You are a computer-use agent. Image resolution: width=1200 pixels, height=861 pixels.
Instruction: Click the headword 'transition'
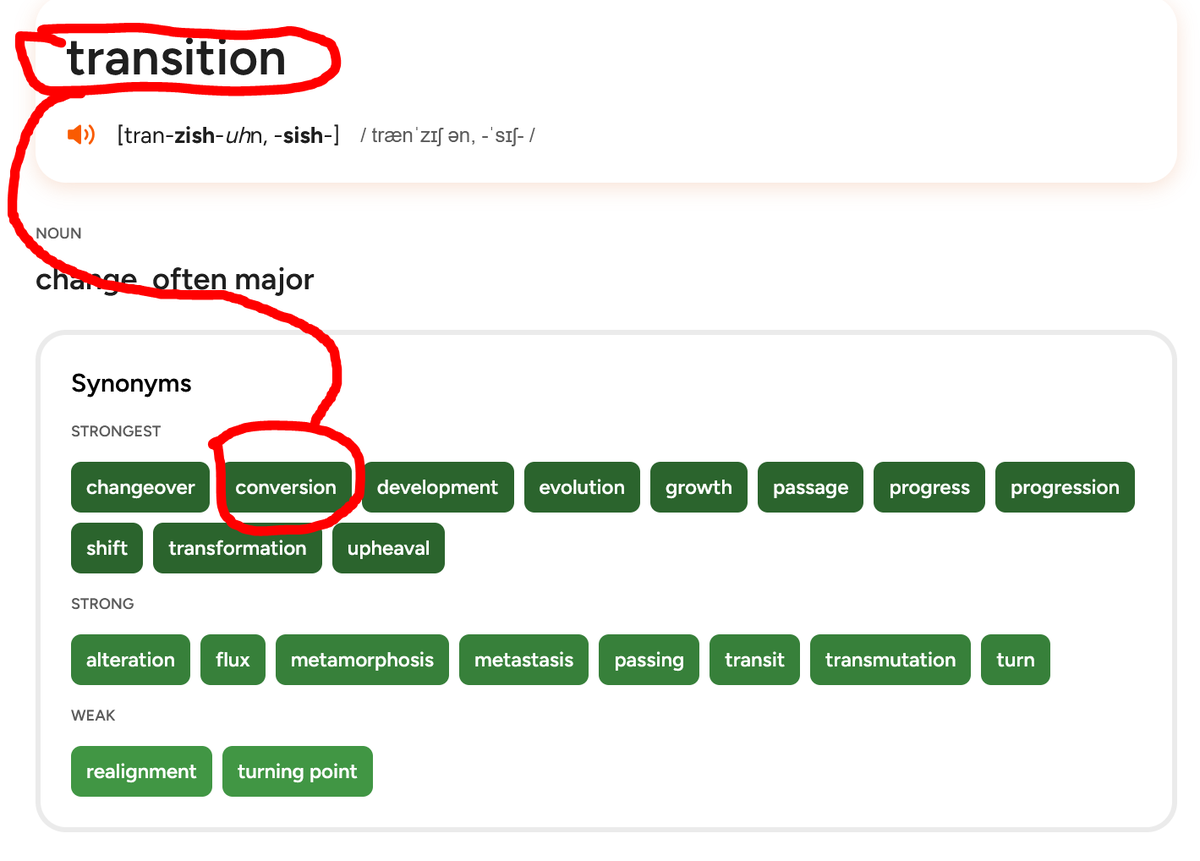coord(176,58)
